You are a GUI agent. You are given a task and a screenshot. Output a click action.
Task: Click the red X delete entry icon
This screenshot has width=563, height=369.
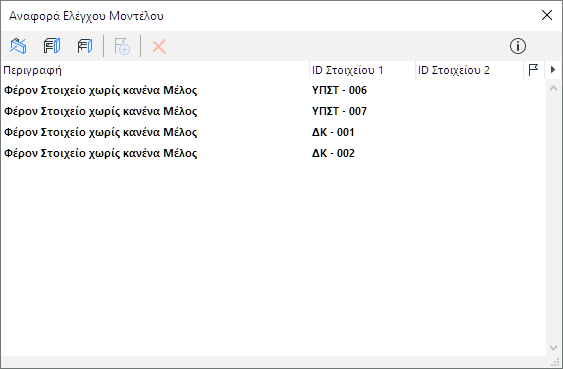(159, 47)
